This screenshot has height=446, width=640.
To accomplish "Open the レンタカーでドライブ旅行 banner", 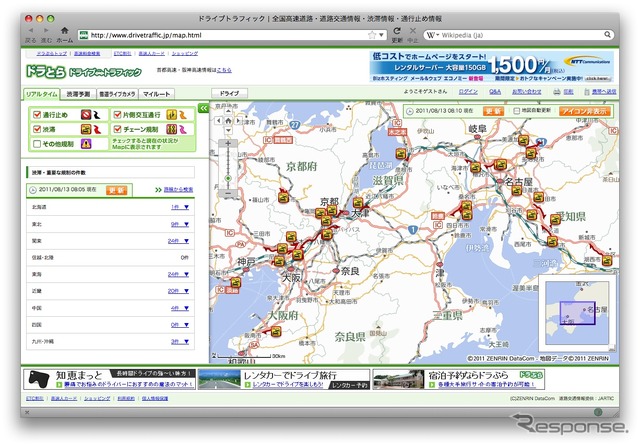I will click(x=284, y=379).
